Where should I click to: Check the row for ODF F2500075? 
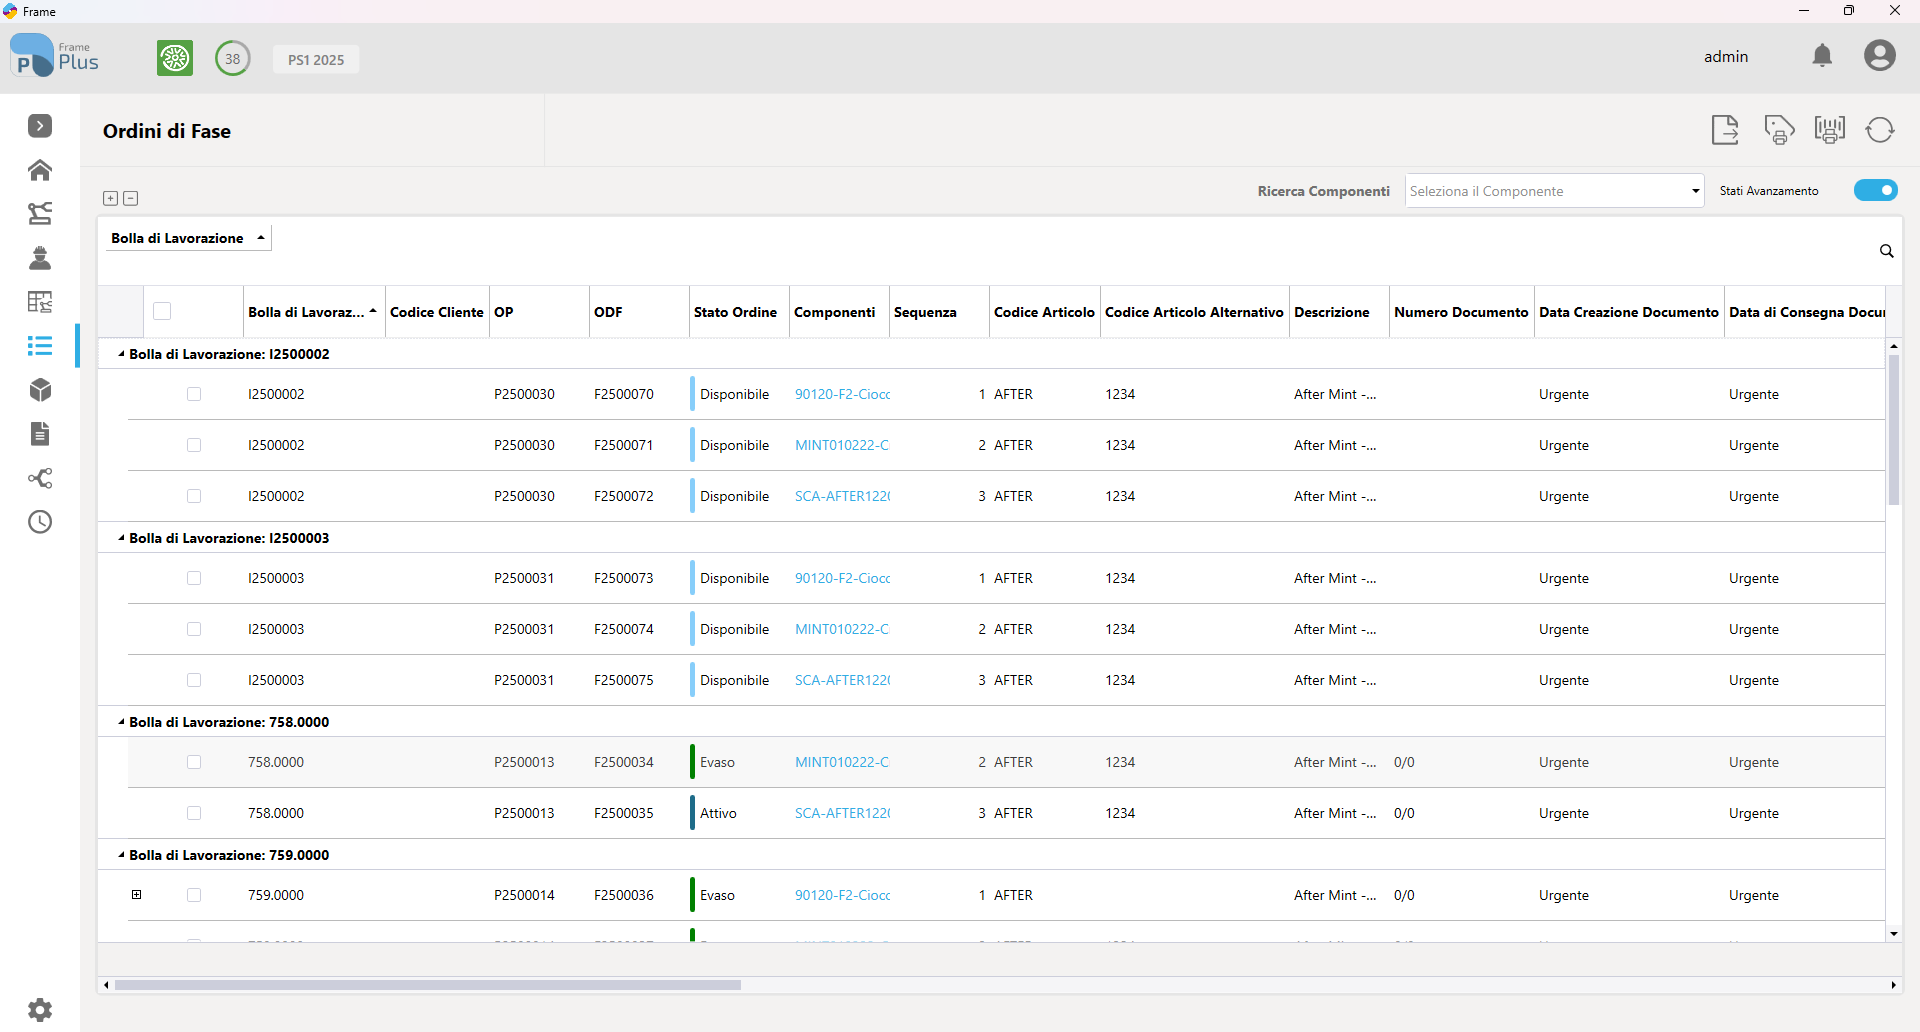[194, 680]
